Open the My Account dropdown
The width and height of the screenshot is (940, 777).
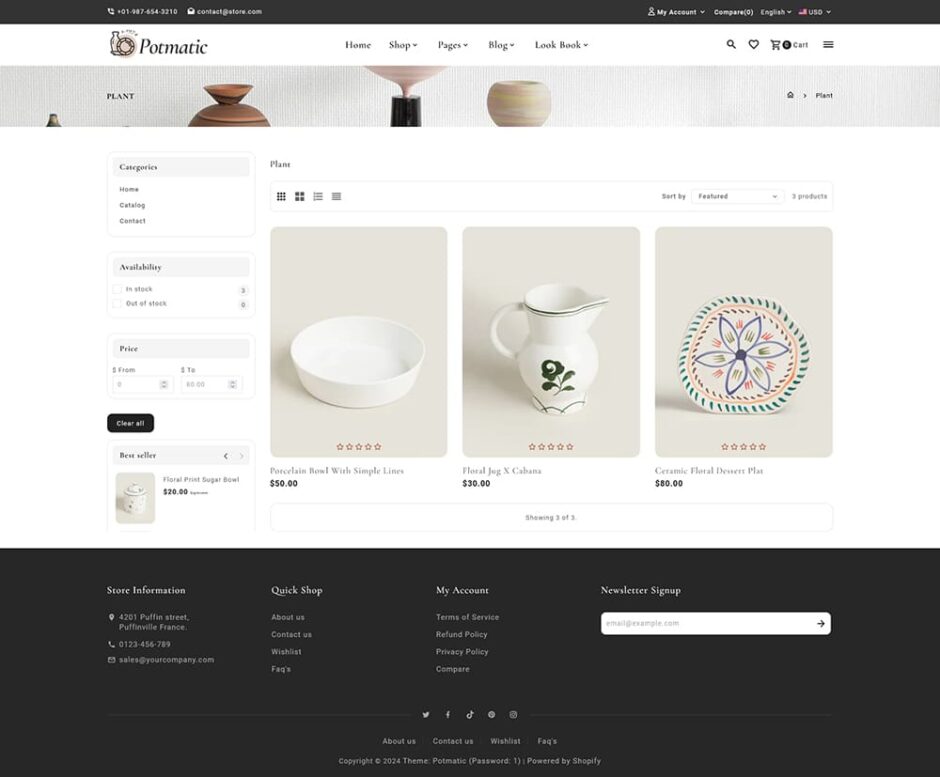(x=676, y=12)
